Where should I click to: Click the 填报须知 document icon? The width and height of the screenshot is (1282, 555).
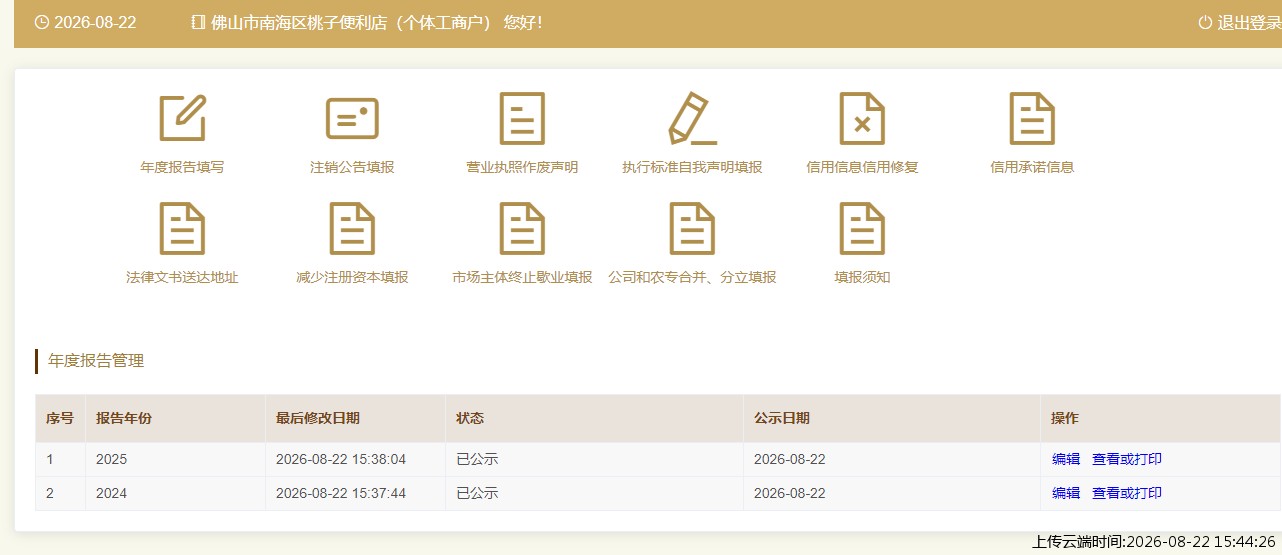coord(862,228)
